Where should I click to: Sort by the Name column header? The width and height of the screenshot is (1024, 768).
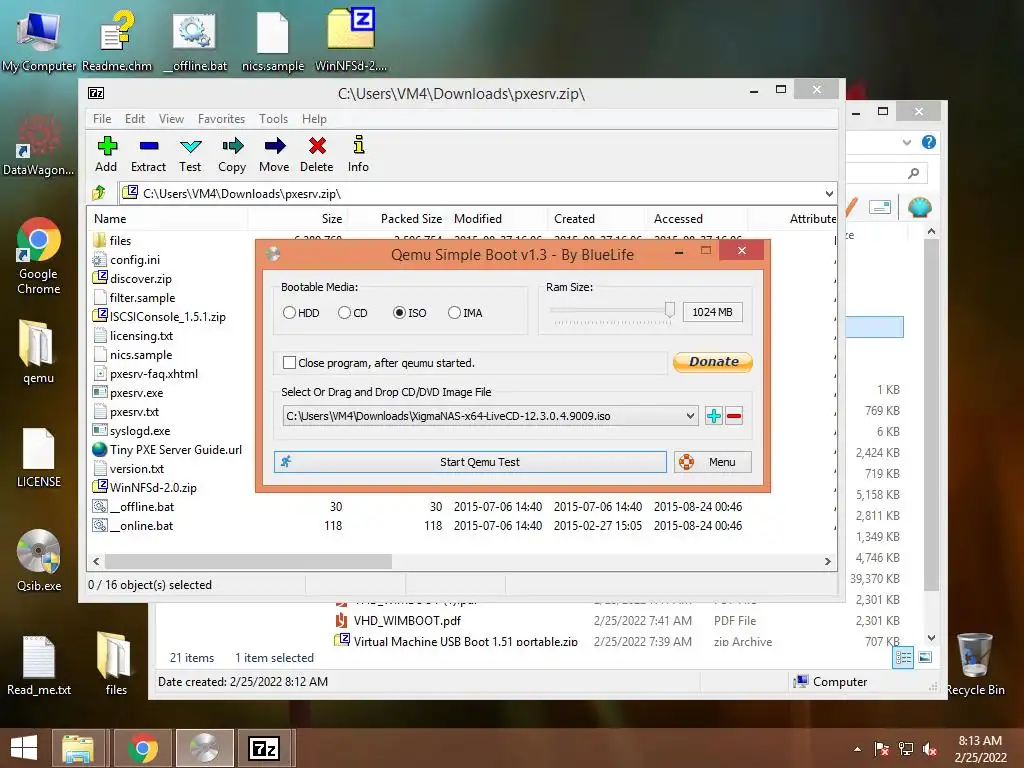point(167,219)
